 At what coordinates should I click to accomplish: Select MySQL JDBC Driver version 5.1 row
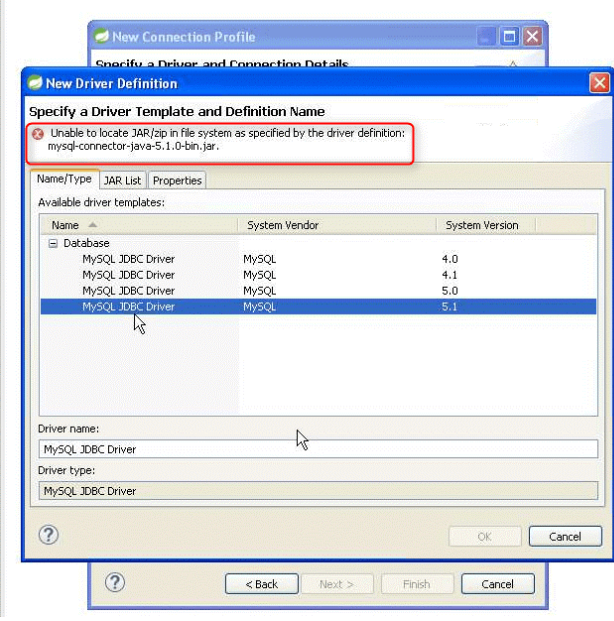coord(318,307)
